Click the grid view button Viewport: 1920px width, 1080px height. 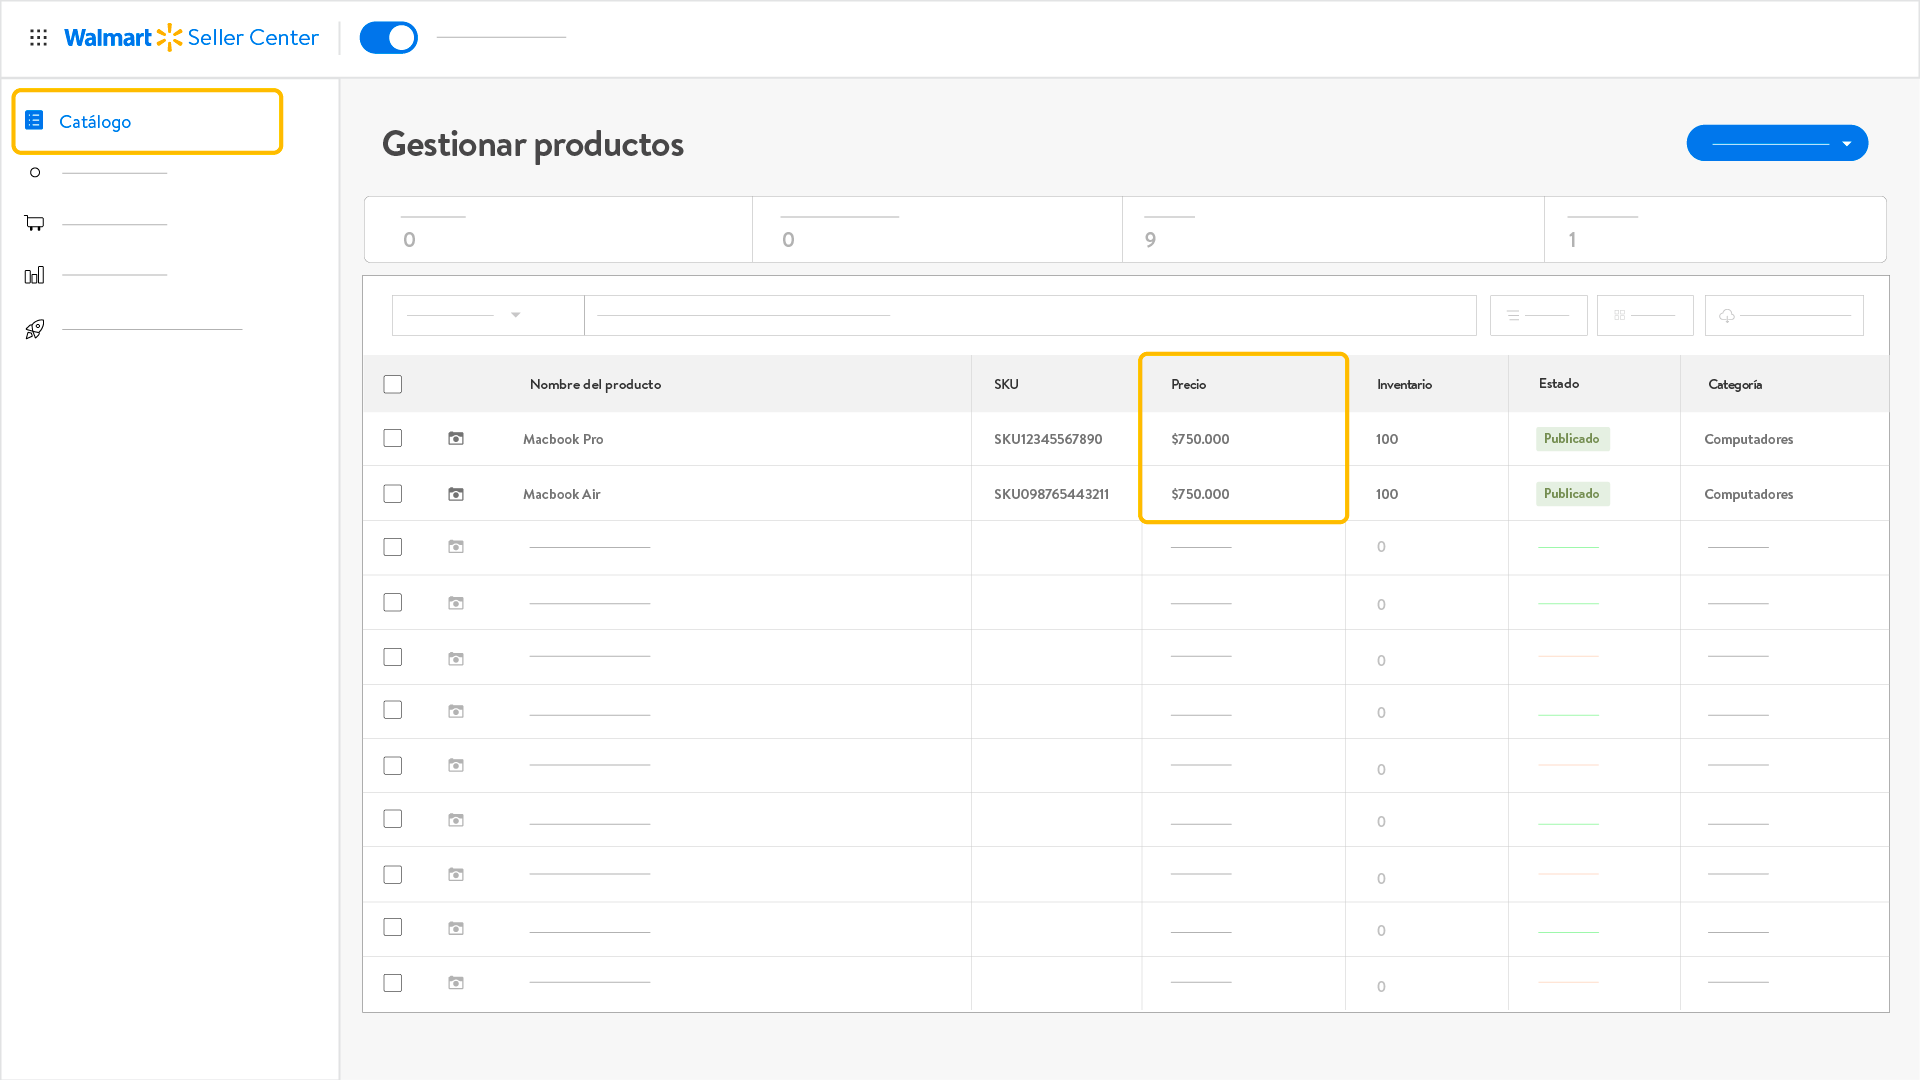tap(1645, 315)
